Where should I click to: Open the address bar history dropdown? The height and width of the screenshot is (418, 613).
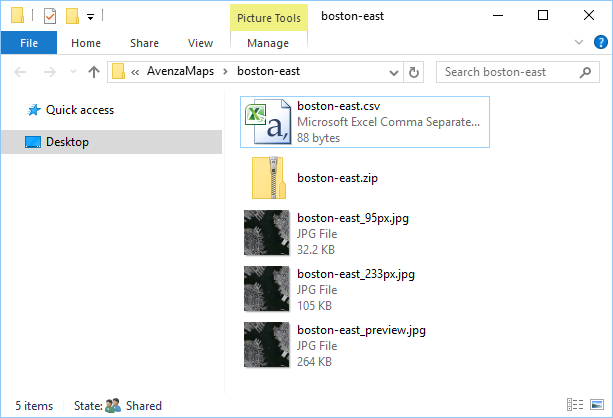click(x=394, y=72)
